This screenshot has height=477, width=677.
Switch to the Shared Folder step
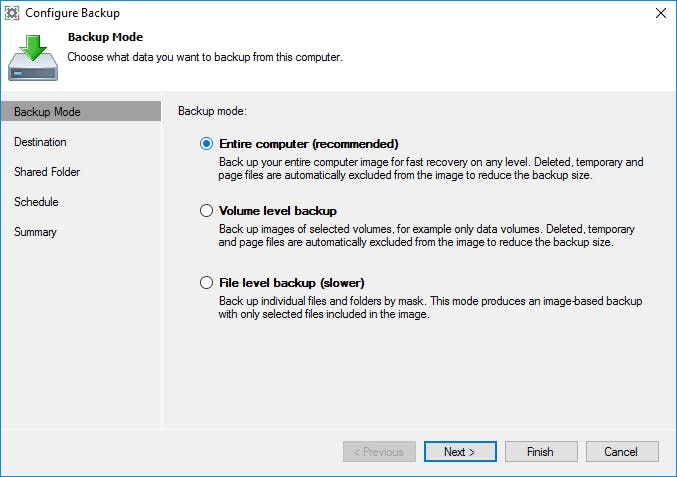point(47,172)
